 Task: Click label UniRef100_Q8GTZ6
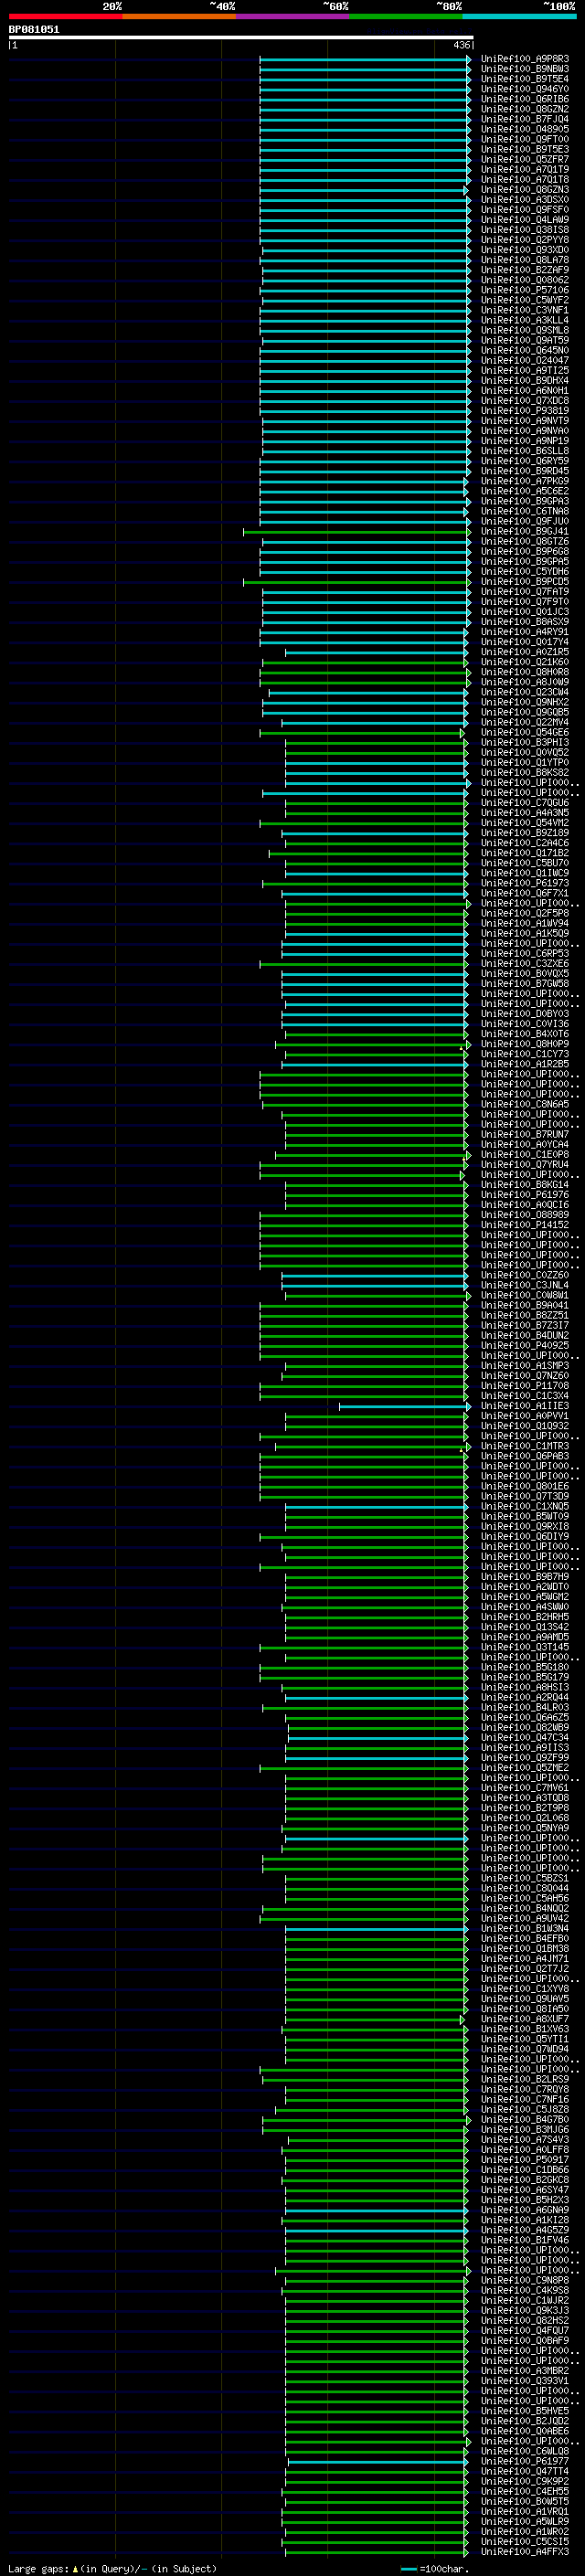coord(525,542)
